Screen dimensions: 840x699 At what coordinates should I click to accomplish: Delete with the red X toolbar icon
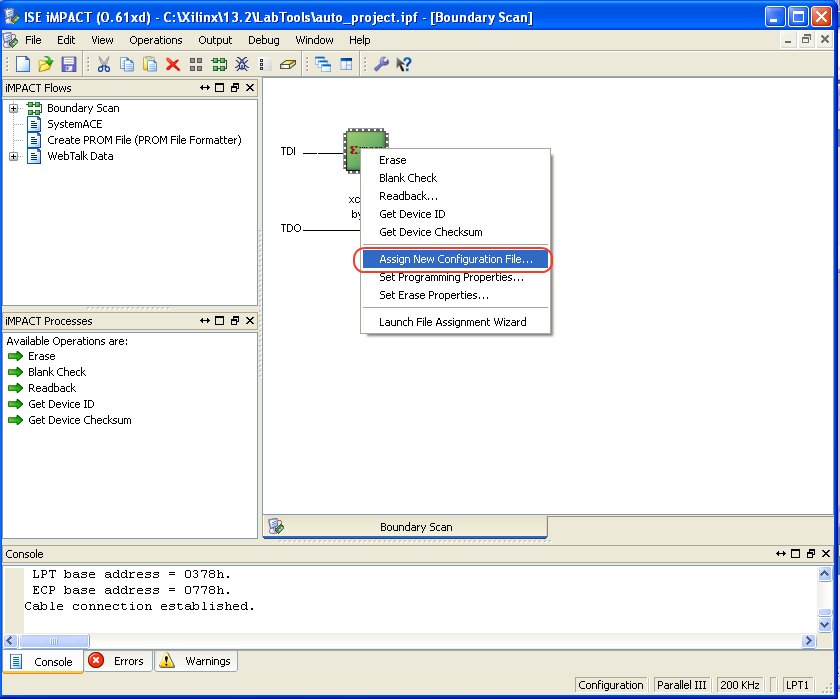[172, 65]
